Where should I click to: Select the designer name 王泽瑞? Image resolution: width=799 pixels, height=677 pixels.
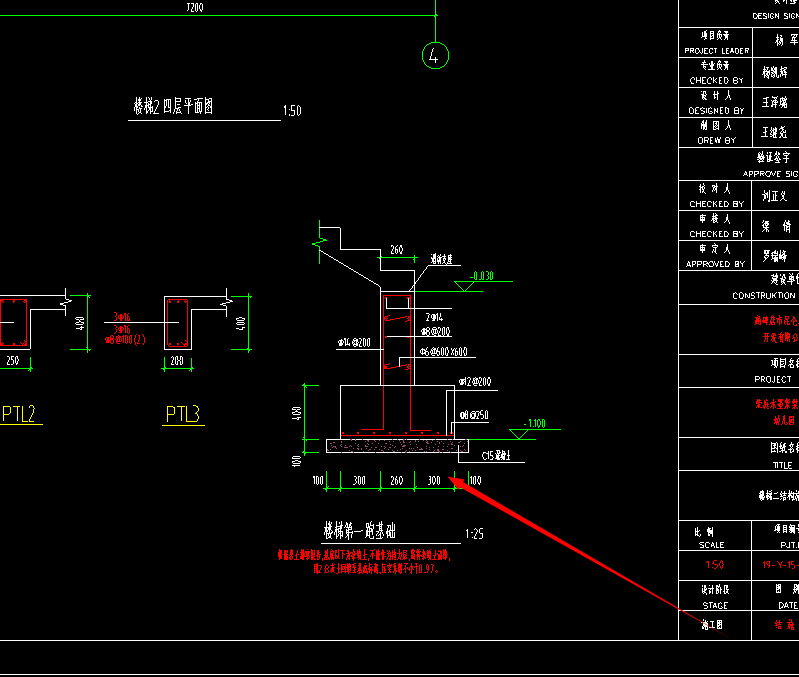point(774,102)
